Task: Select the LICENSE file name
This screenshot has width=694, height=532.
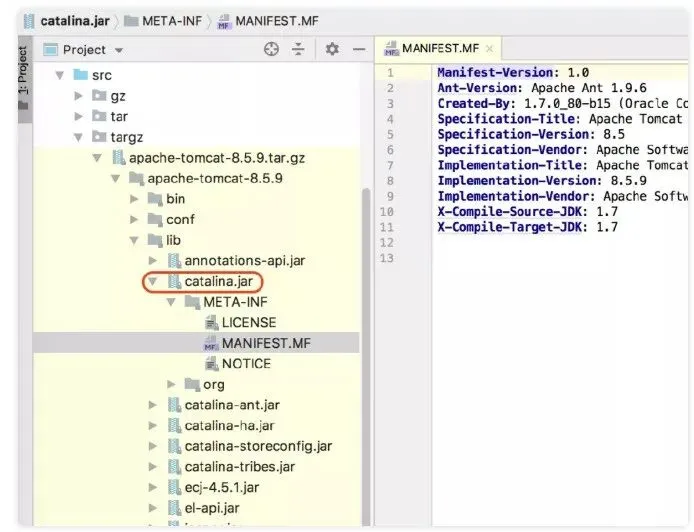Action: point(249,323)
